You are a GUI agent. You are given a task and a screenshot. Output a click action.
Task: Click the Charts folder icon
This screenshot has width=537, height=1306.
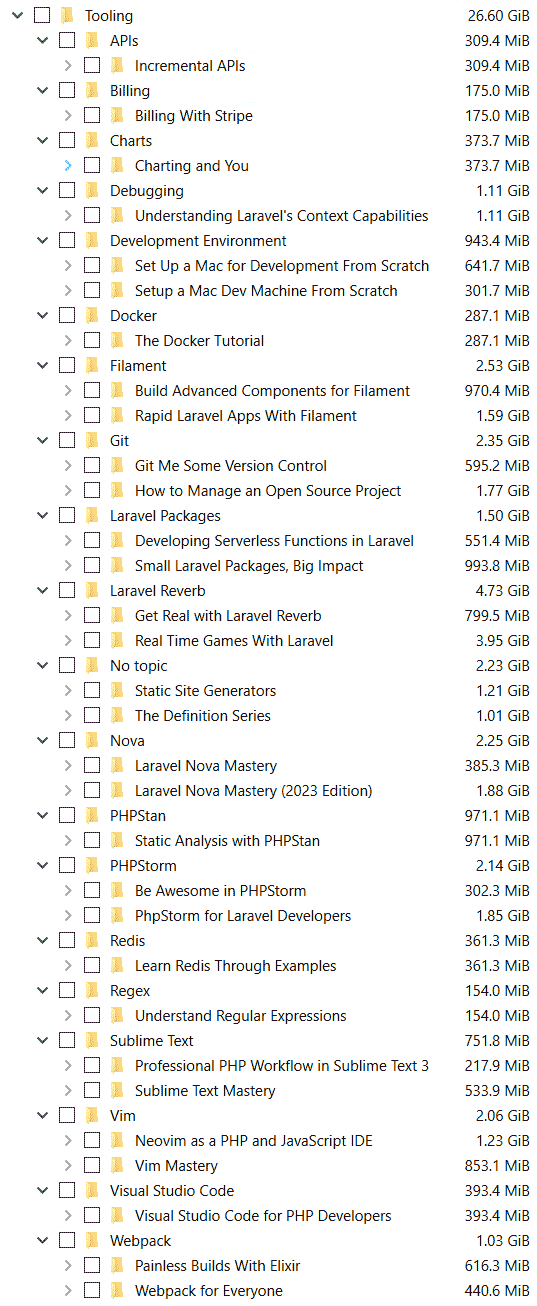tap(92, 140)
